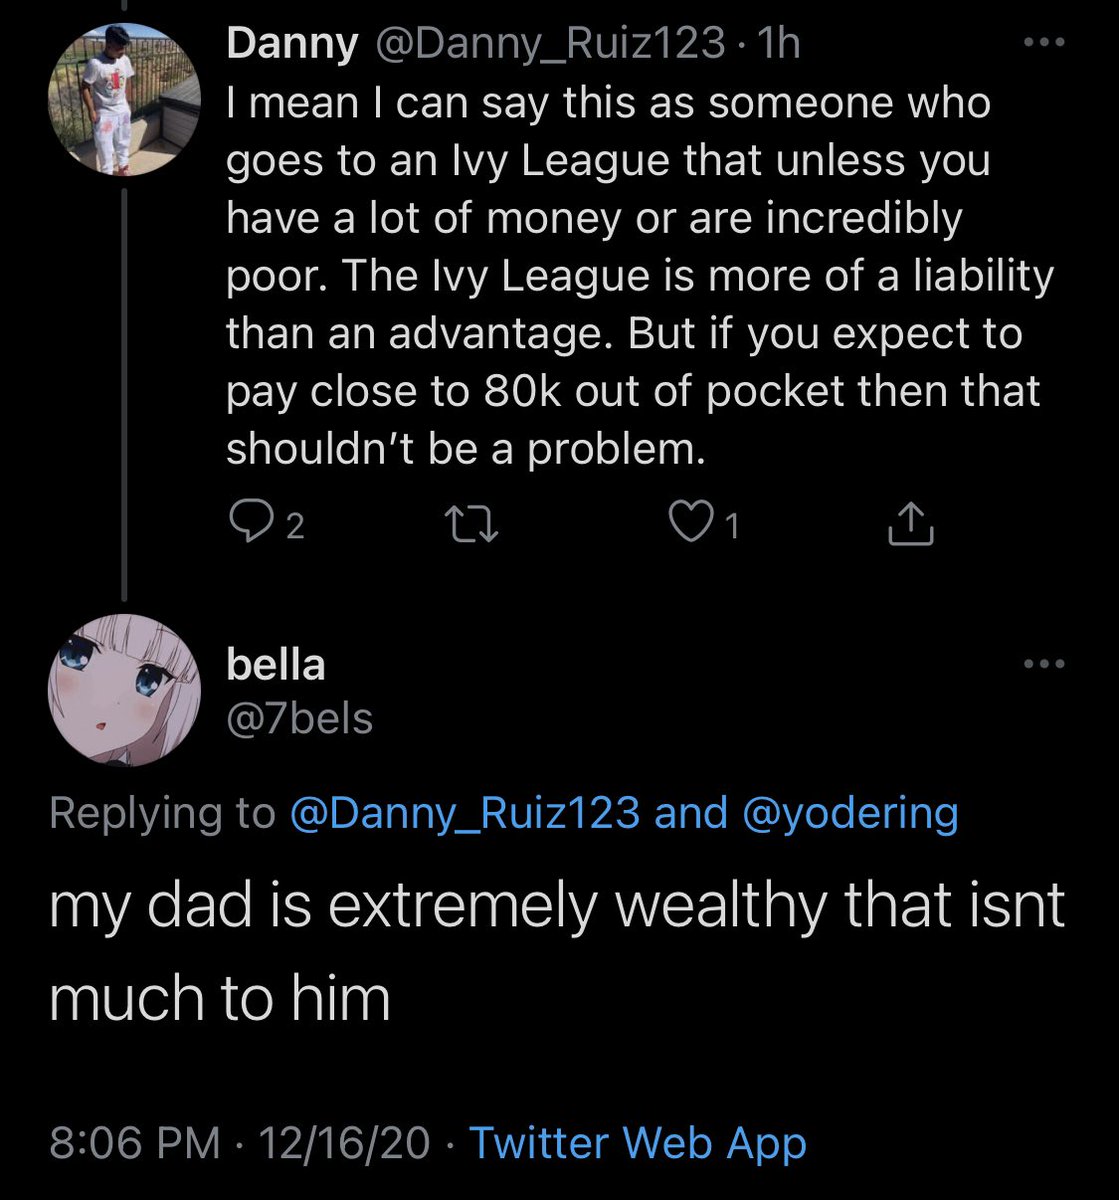View the like count on Danny's tweet

coord(732,526)
